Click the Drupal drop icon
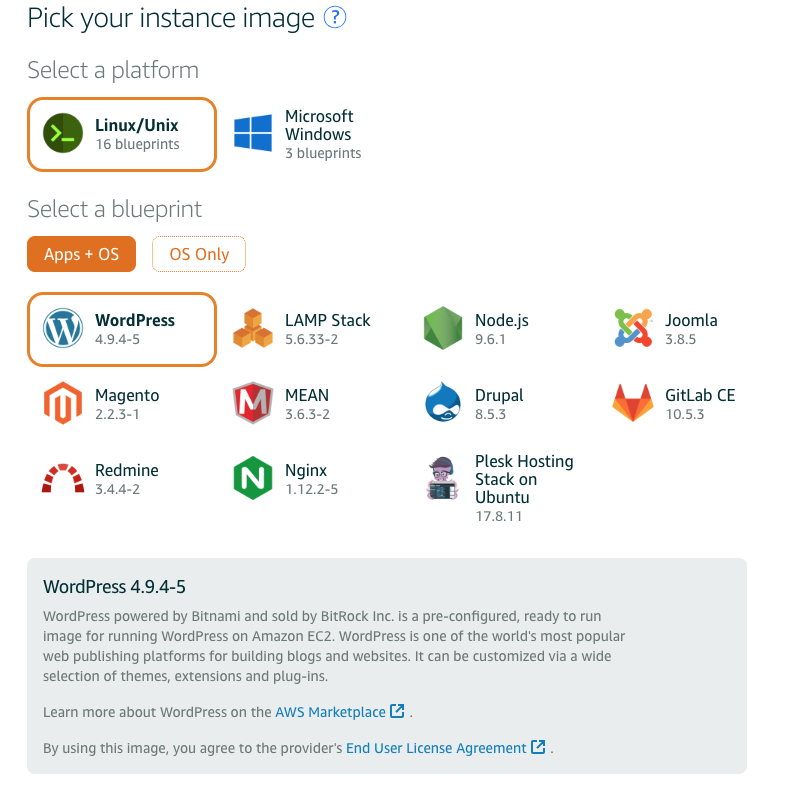The width and height of the screenshot is (785, 793). point(443,404)
